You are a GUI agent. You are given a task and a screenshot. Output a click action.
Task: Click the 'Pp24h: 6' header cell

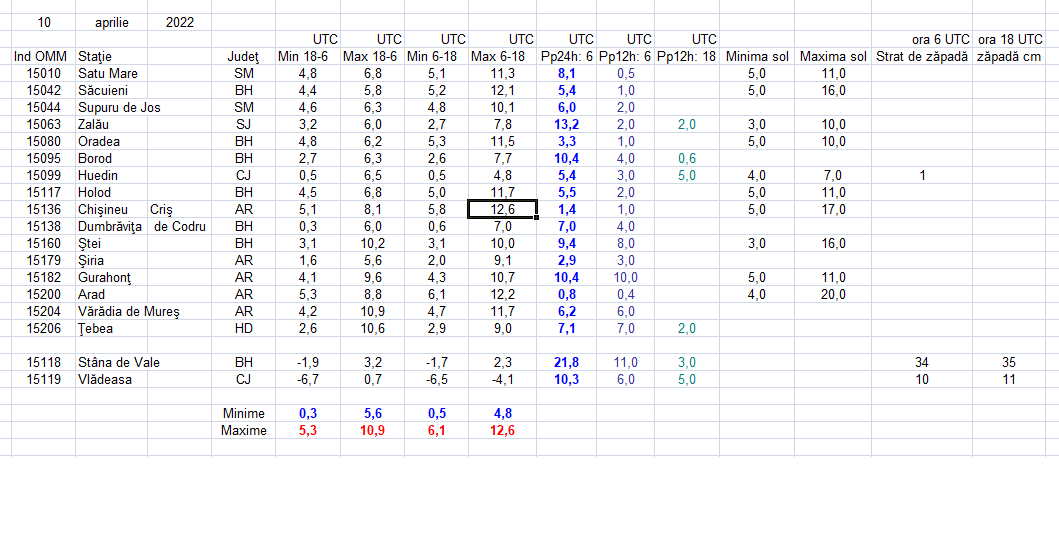567,57
